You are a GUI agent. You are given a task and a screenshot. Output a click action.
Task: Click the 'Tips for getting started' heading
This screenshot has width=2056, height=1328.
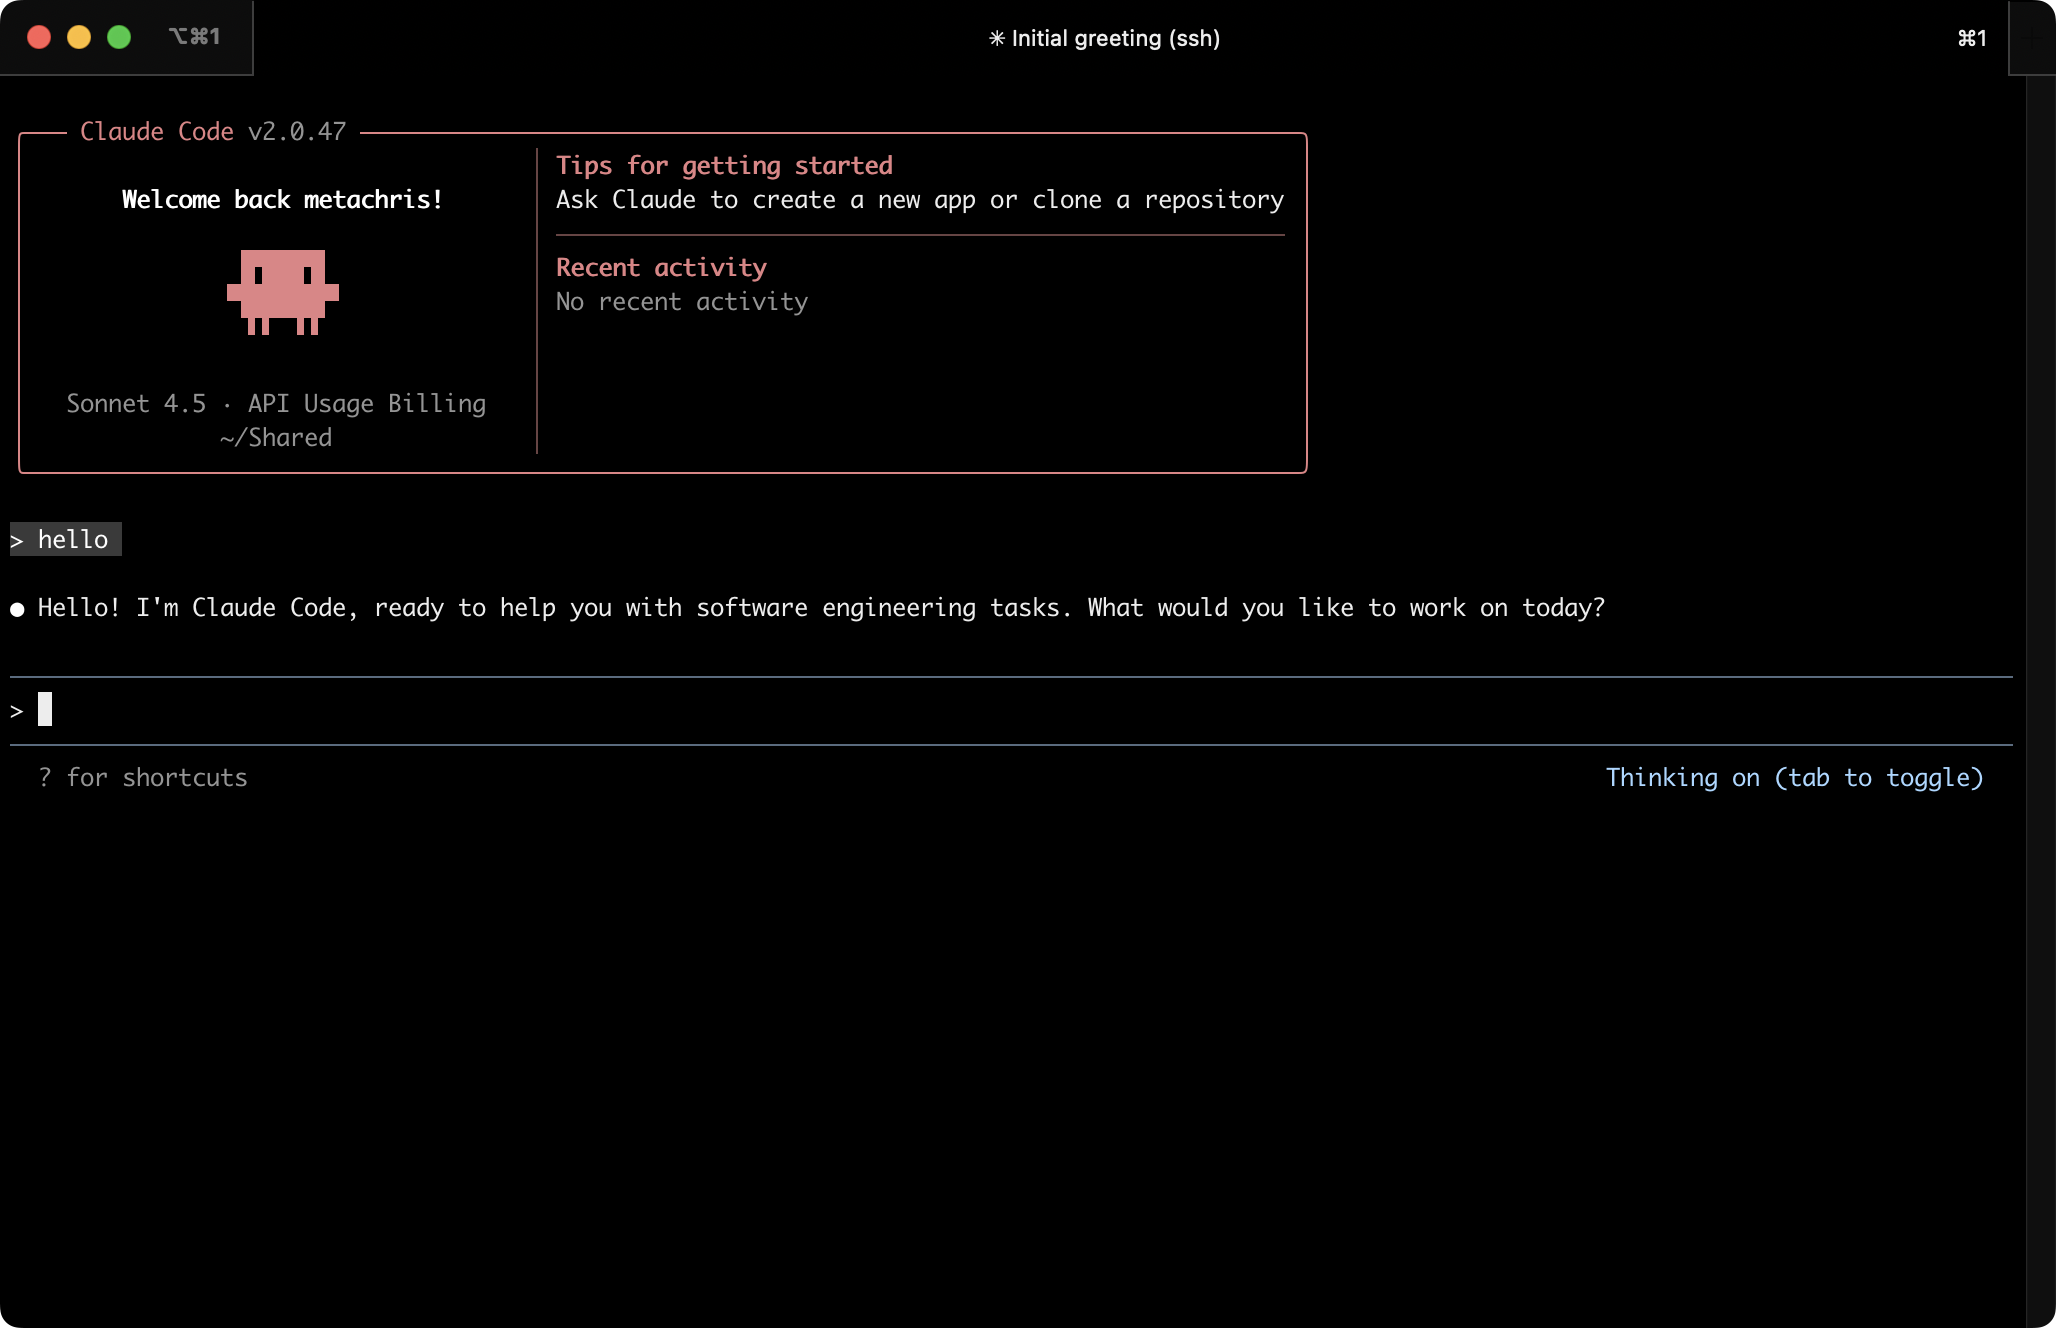pyautogui.click(x=724, y=165)
